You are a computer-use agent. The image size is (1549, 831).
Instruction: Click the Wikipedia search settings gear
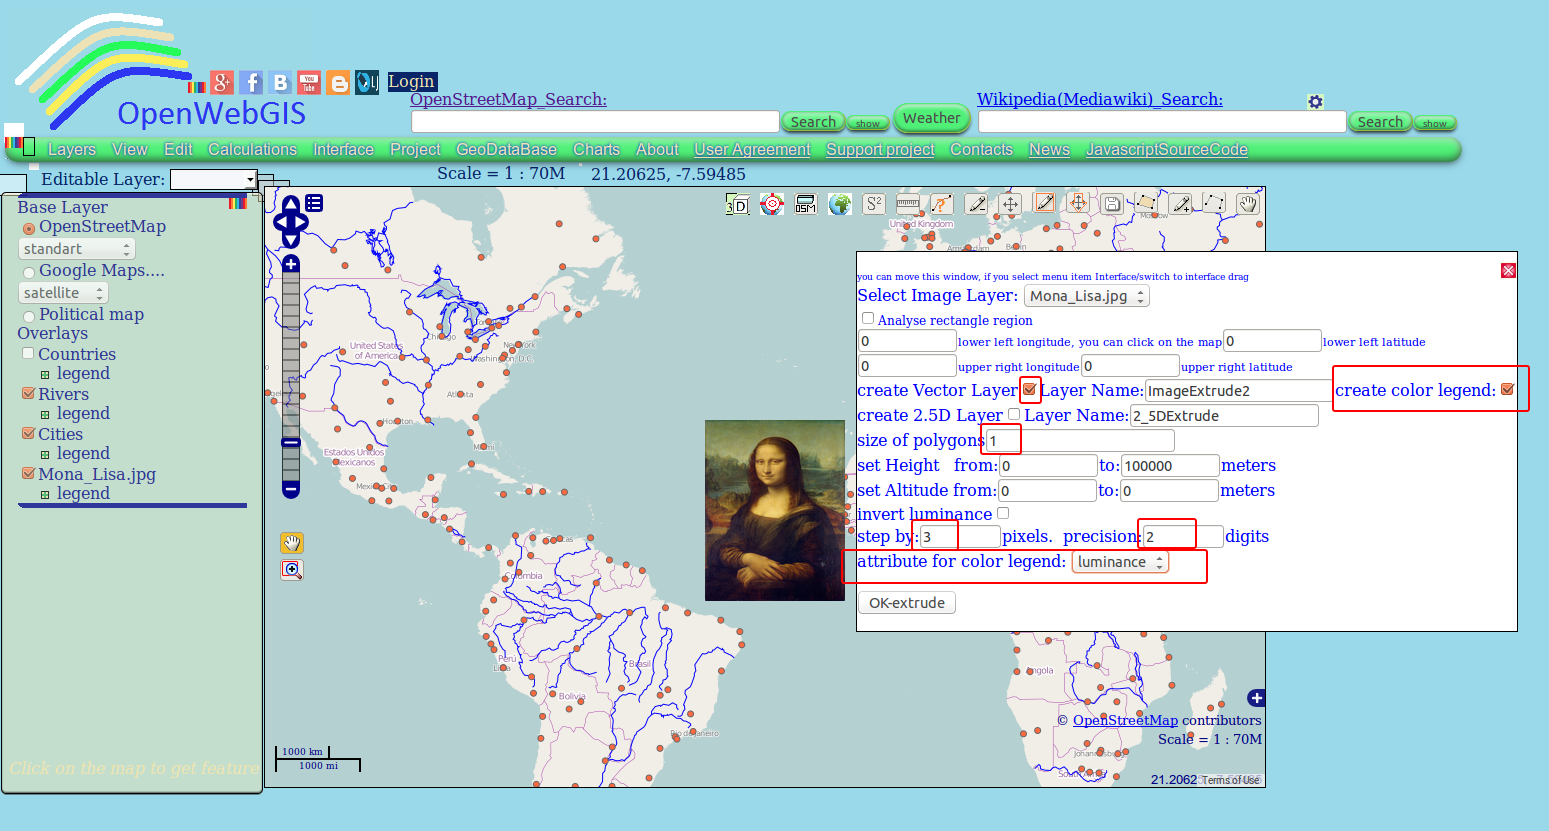pyautogui.click(x=1315, y=102)
